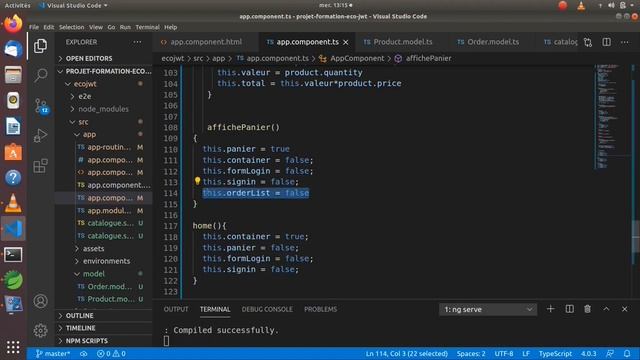Open VLC from the dock
The image size is (640, 360).
[x=13, y=203]
